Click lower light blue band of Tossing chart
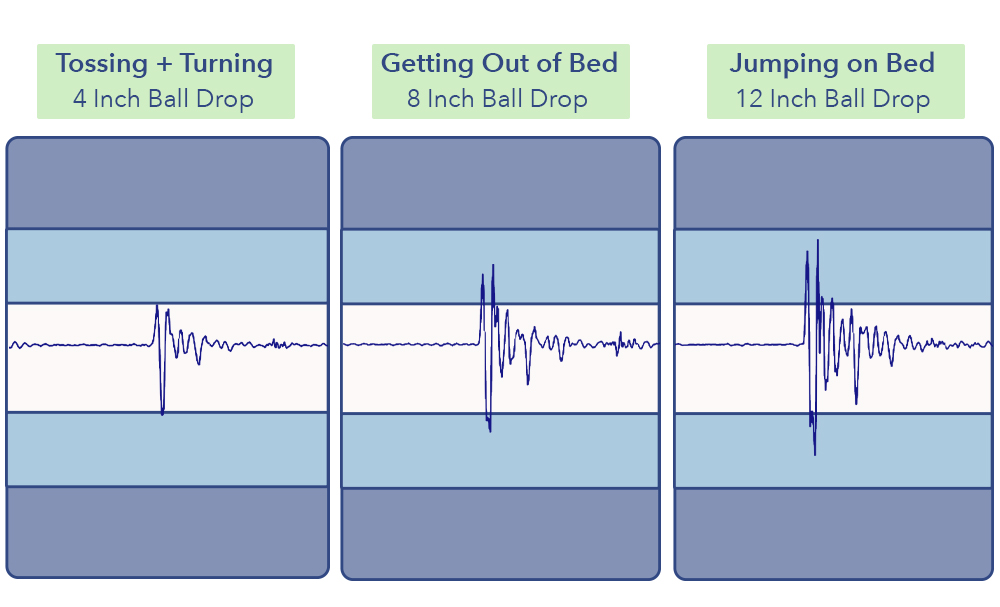The image size is (1000, 607). point(167,450)
